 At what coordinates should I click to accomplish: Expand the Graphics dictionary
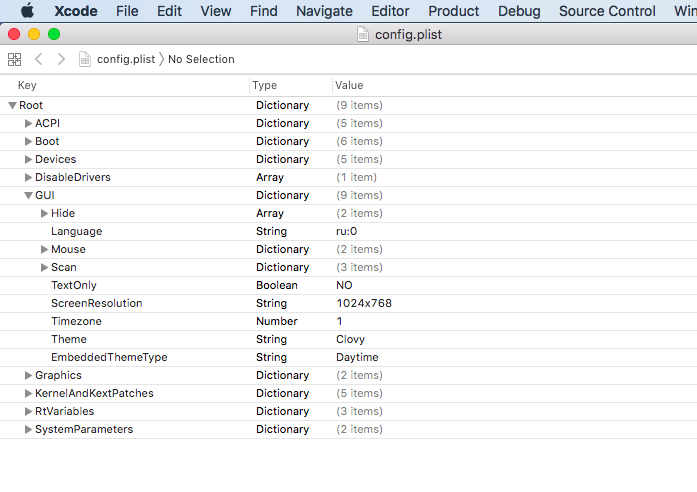28,375
